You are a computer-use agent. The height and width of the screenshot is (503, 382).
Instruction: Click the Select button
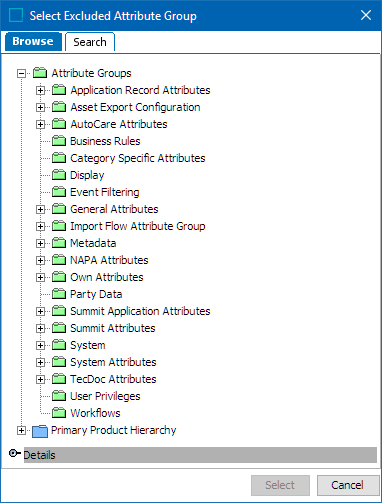(x=280, y=485)
